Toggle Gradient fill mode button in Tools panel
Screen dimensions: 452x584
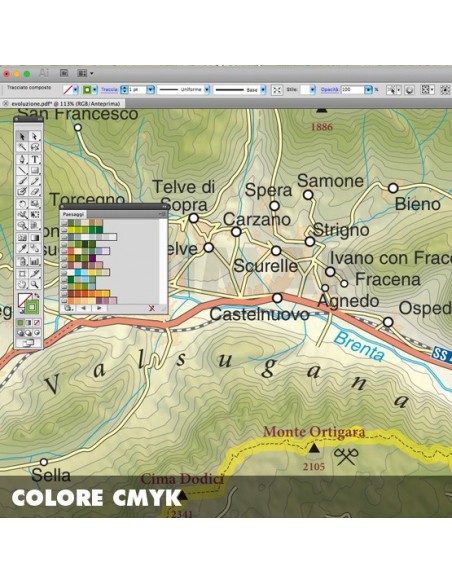[x=29, y=323]
